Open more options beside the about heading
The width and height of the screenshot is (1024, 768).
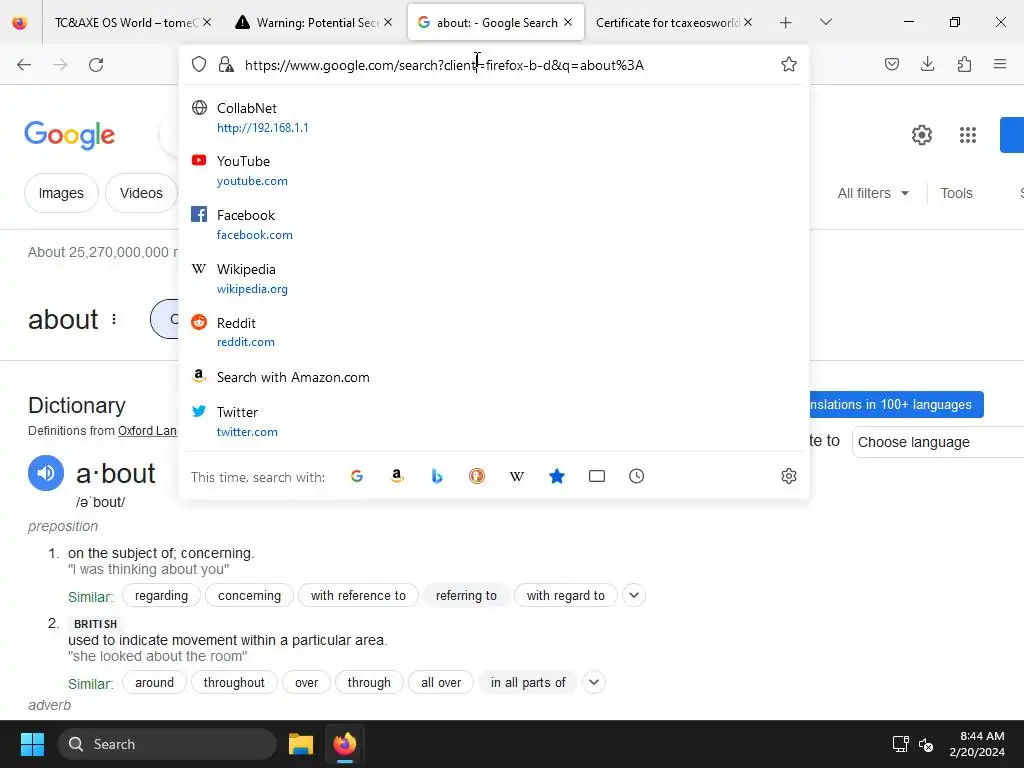114,319
